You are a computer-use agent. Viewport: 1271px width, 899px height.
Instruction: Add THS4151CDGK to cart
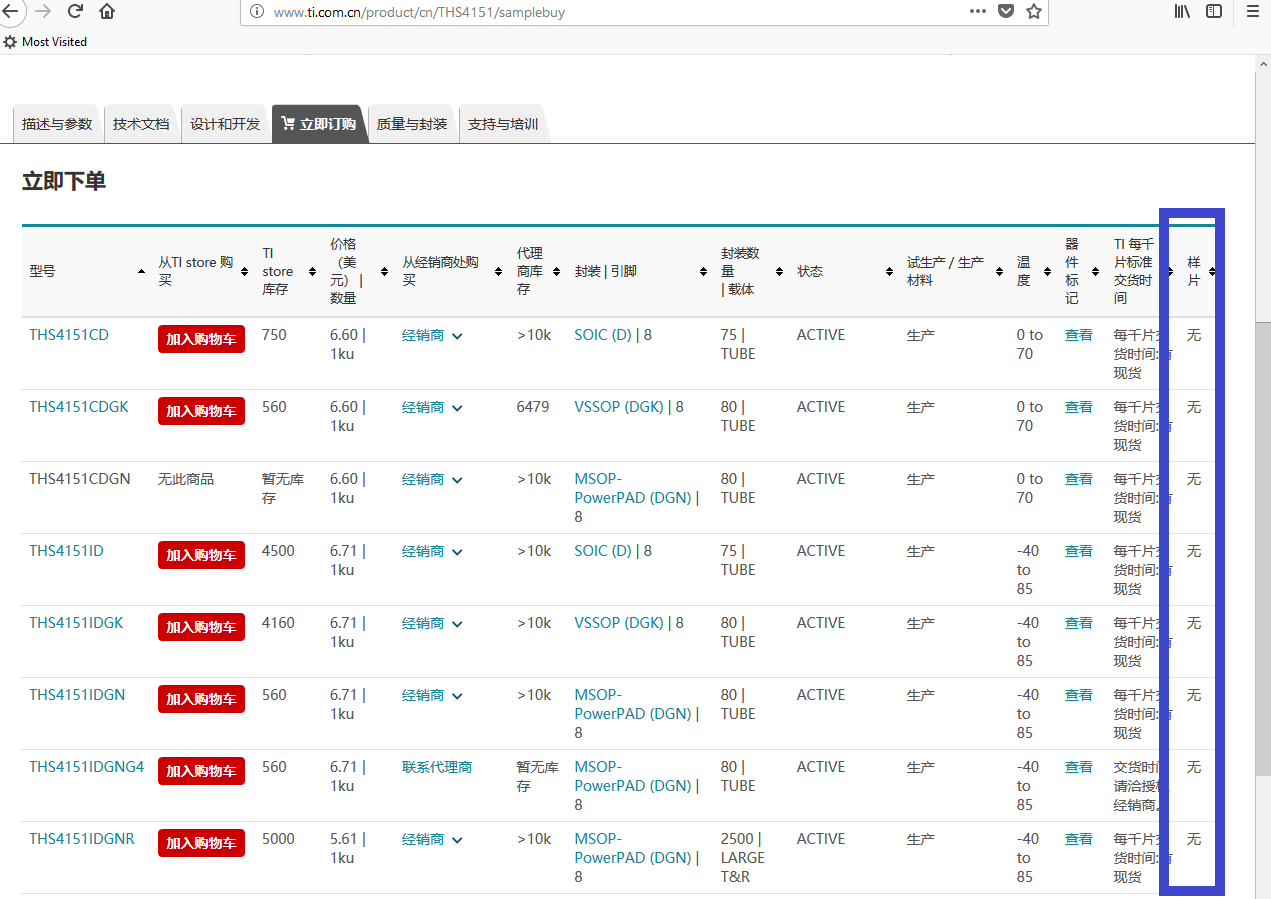pyautogui.click(x=201, y=411)
